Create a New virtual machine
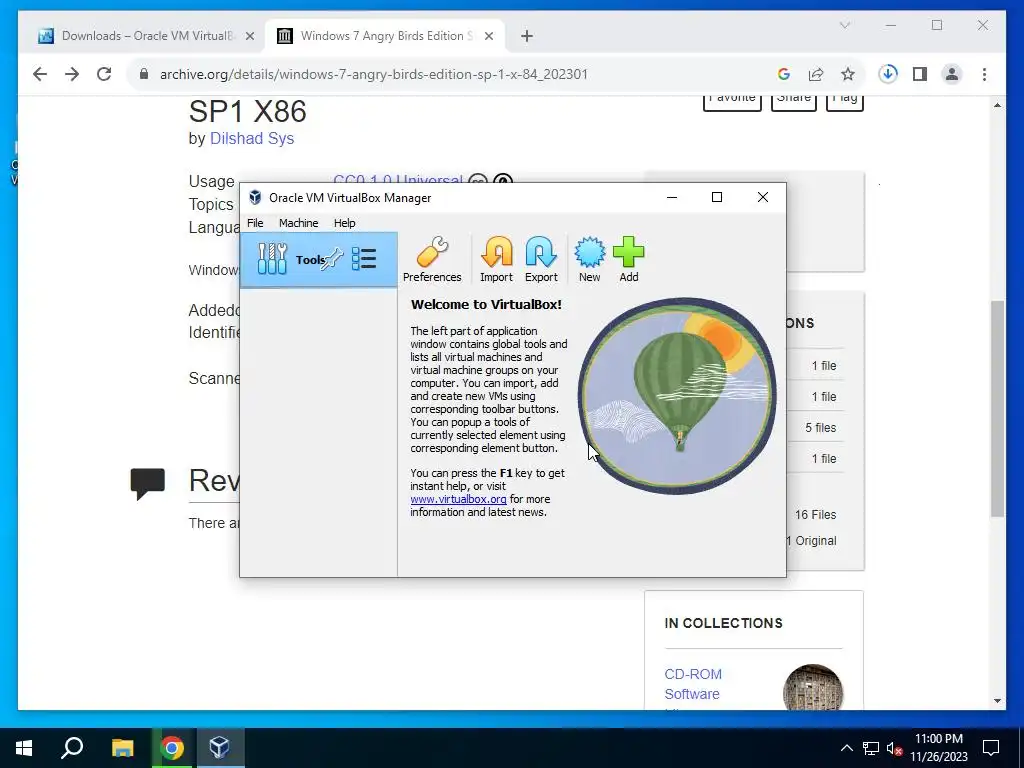The height and width of the screenshot is (768, 1024). point(589,259)
